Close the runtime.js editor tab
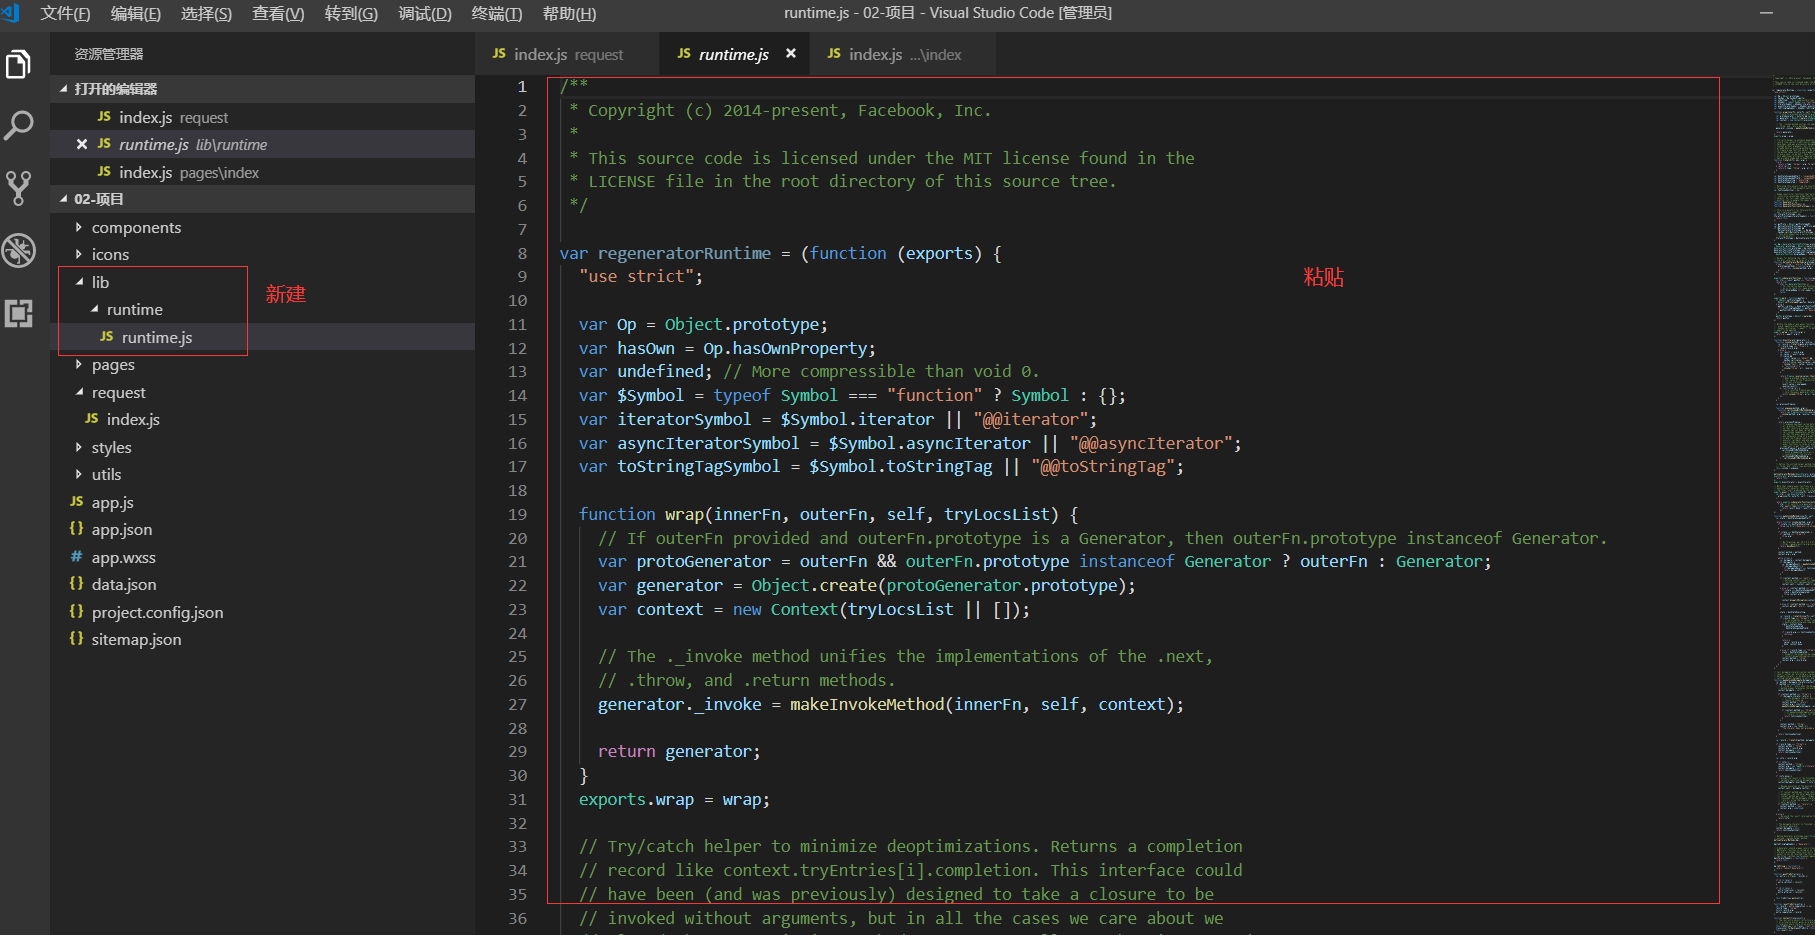The image size is (1815, 935). click(791, 54)
